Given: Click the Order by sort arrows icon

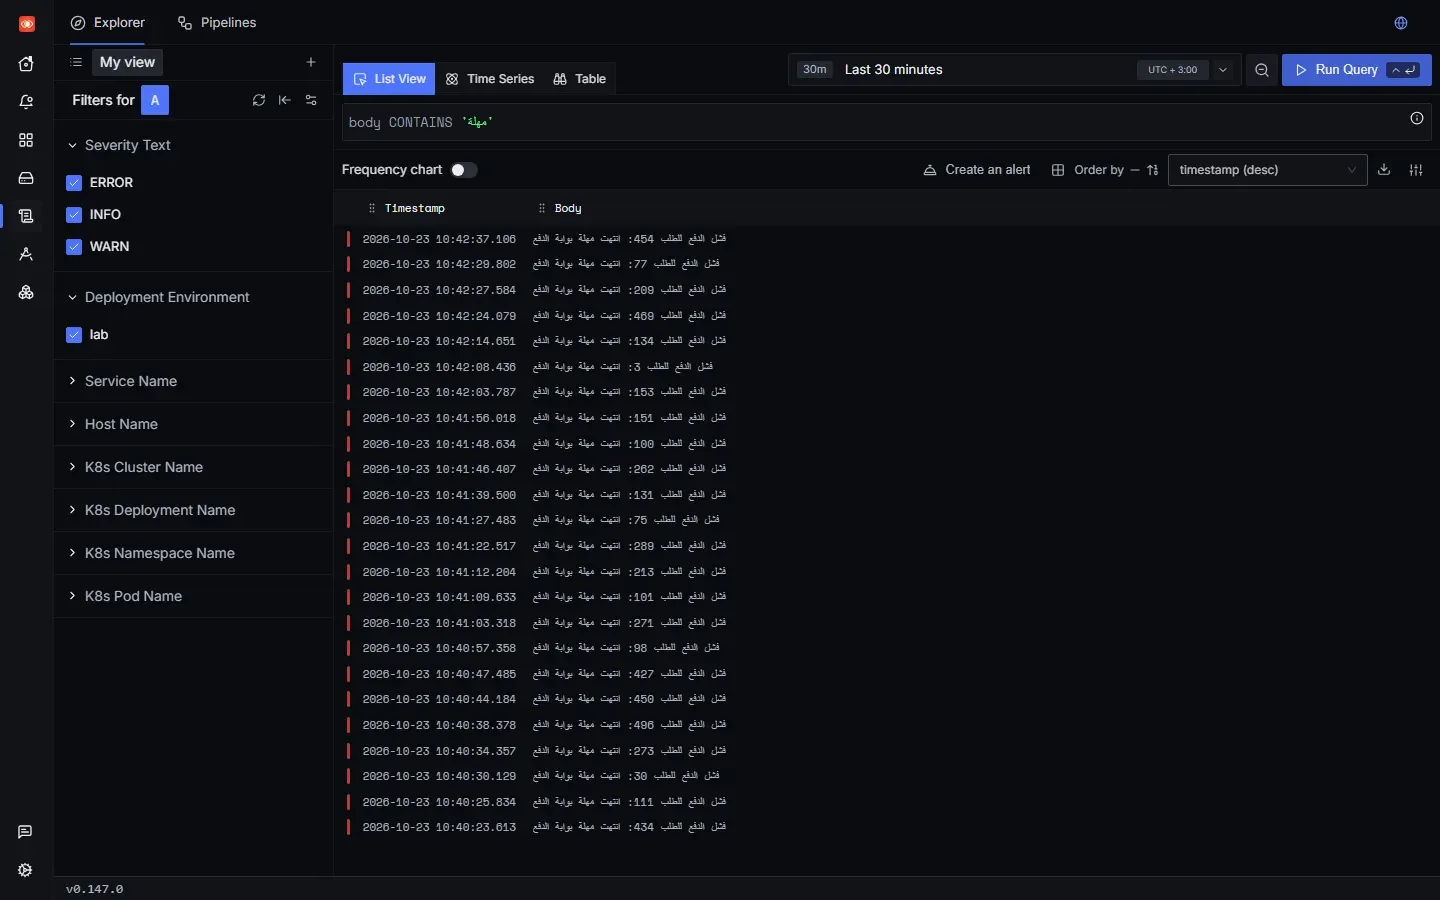Looking at the screenshot, I should pyautogui.click(x=1153, y=170).
